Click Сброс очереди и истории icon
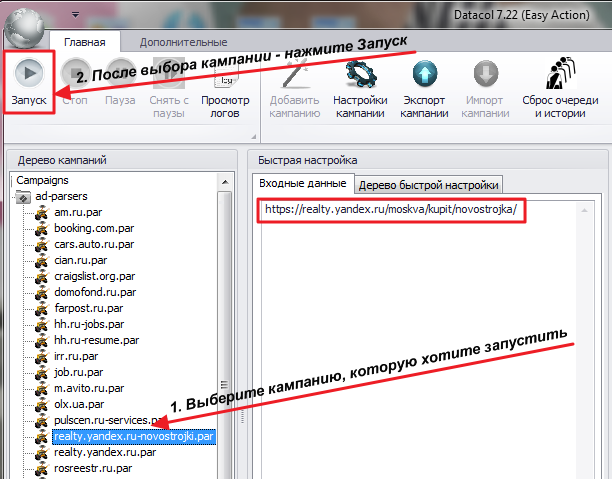Viewport: 612px width, 479px height. click(560, 73)
